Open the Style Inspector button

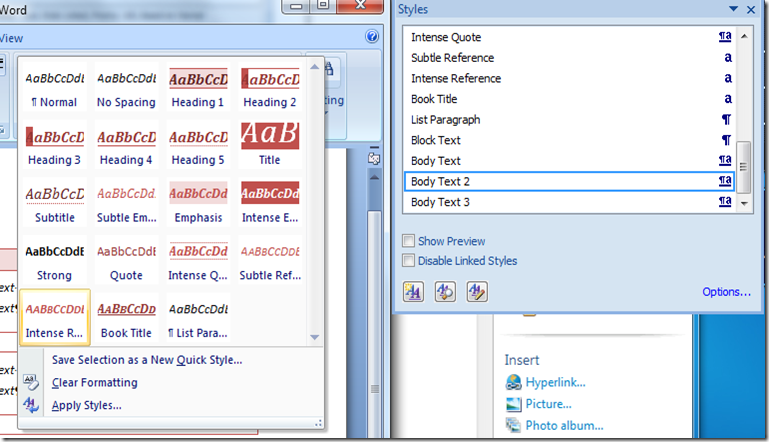(445, 292)
